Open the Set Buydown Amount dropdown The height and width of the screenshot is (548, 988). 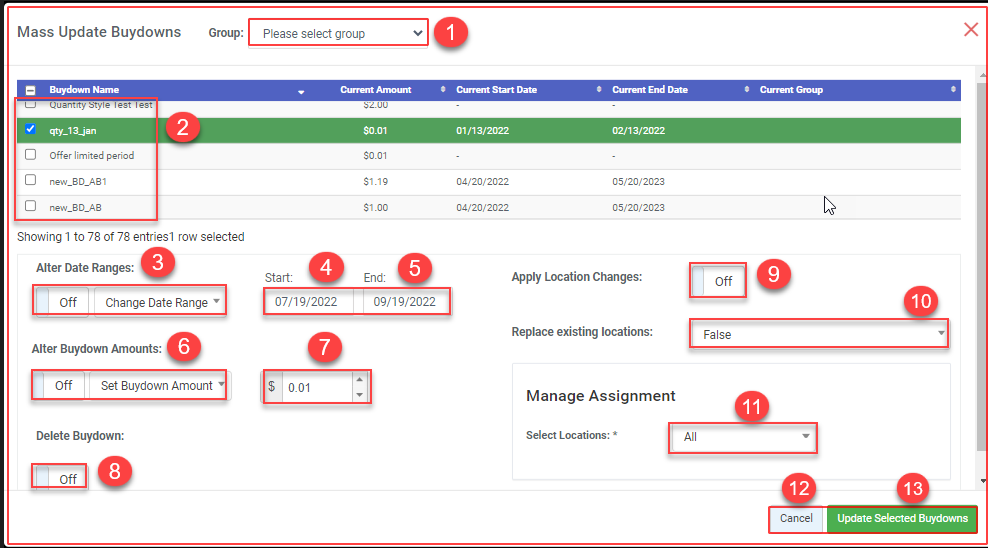pos(160,385)
